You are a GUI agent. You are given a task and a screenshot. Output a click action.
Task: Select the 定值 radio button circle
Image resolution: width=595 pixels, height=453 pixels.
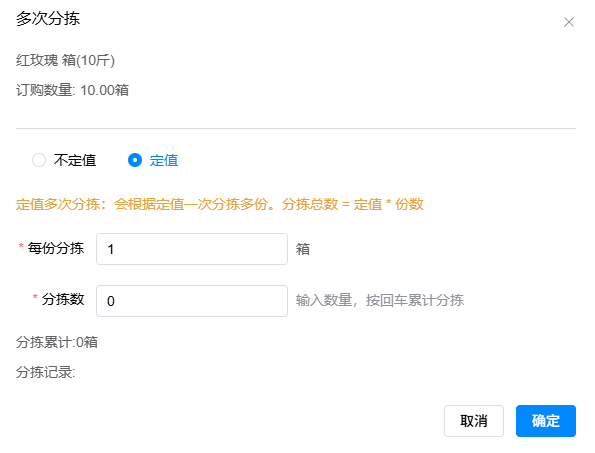pyautogui.click(x=135, y=160)
